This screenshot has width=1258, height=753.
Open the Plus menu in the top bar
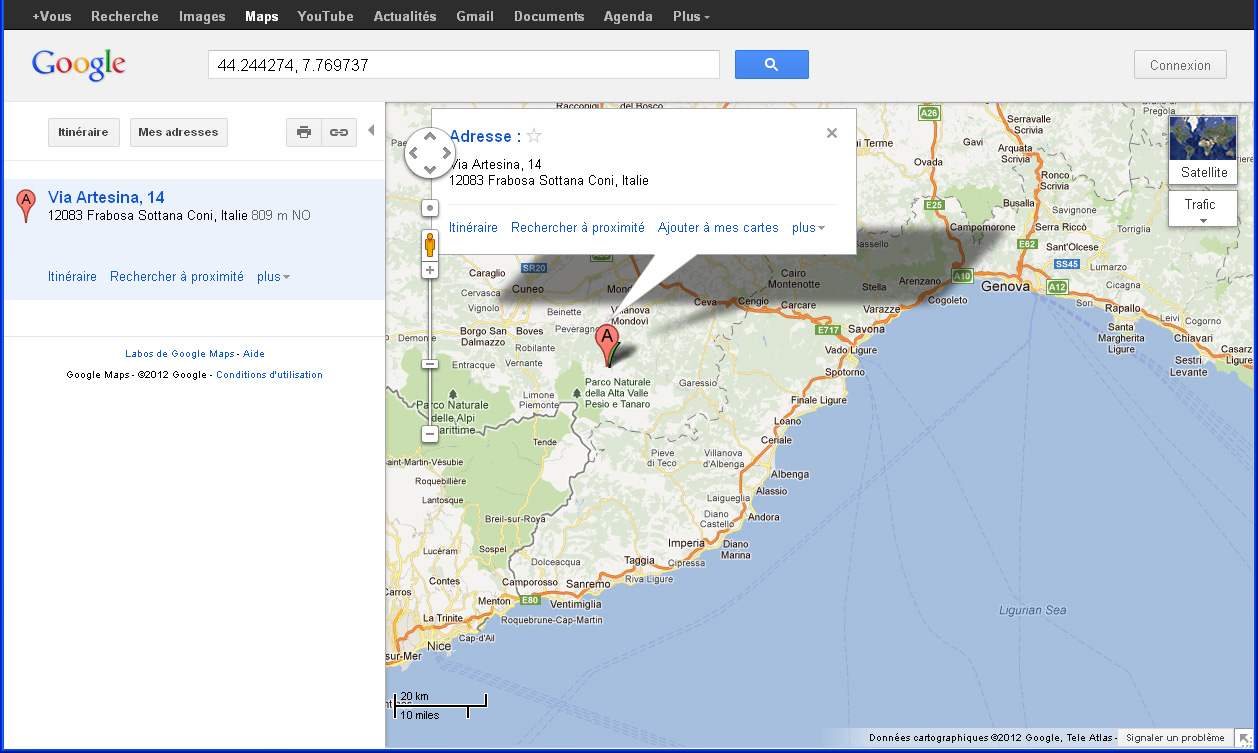point(692,16)
